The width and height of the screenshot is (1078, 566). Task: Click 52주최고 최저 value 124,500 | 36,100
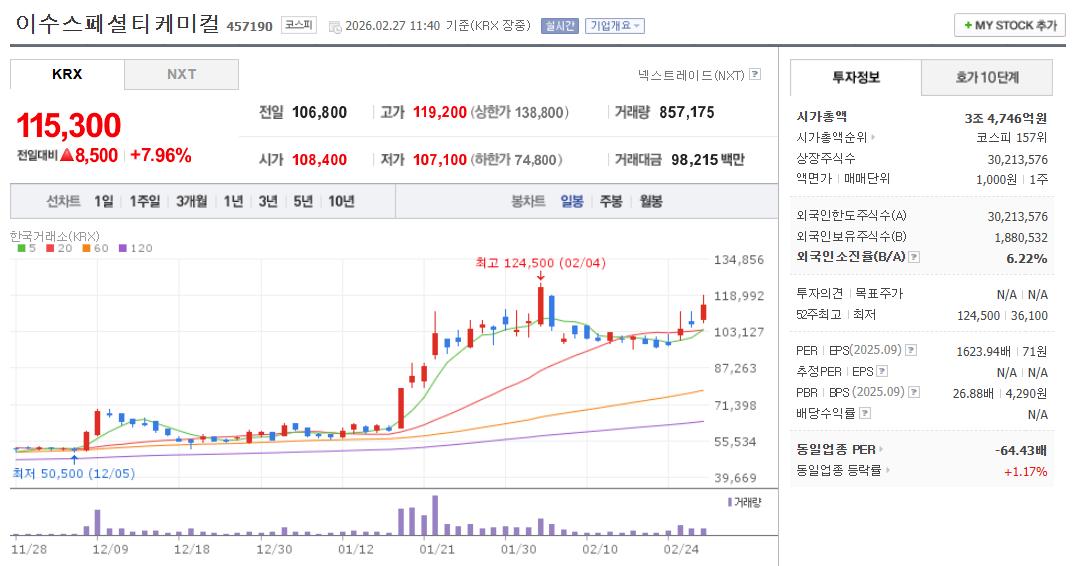click(x=1002, y=316)
